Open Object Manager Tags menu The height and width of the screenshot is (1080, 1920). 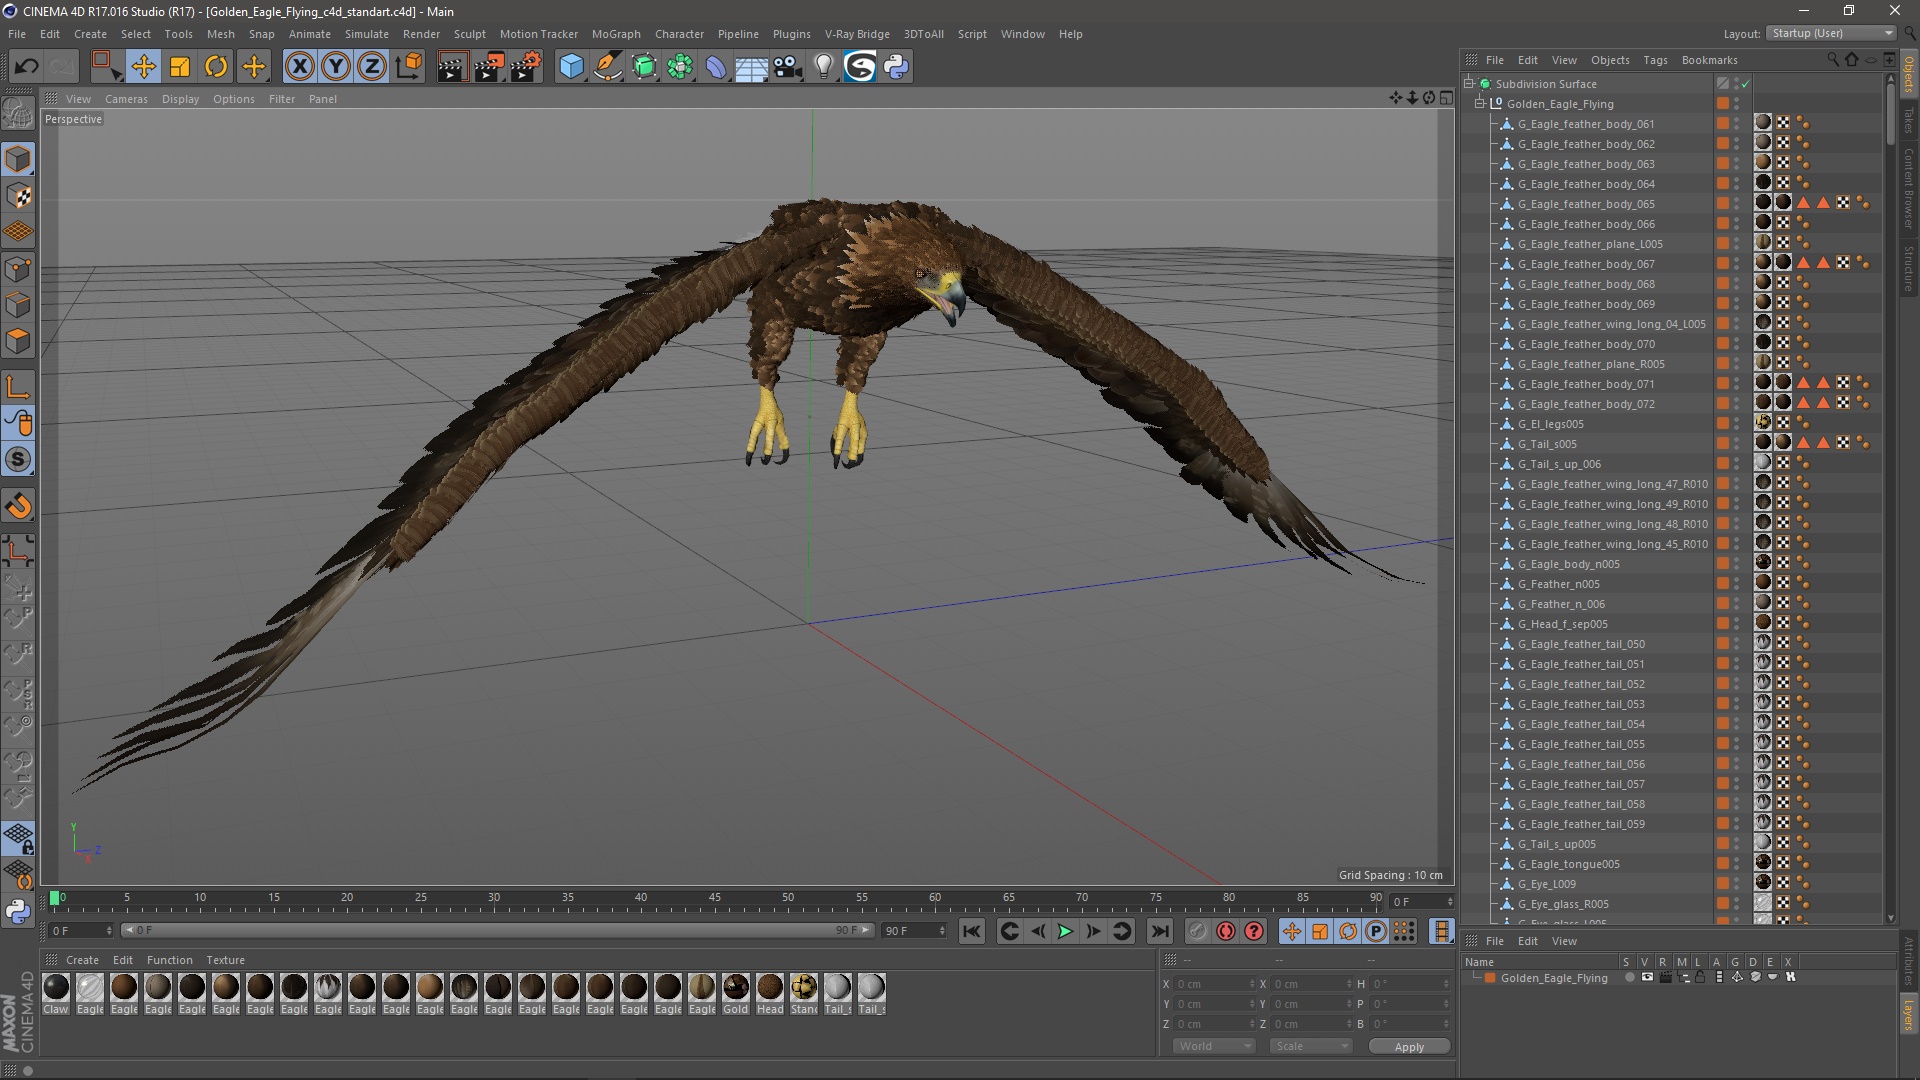(x=1655, y=60)
